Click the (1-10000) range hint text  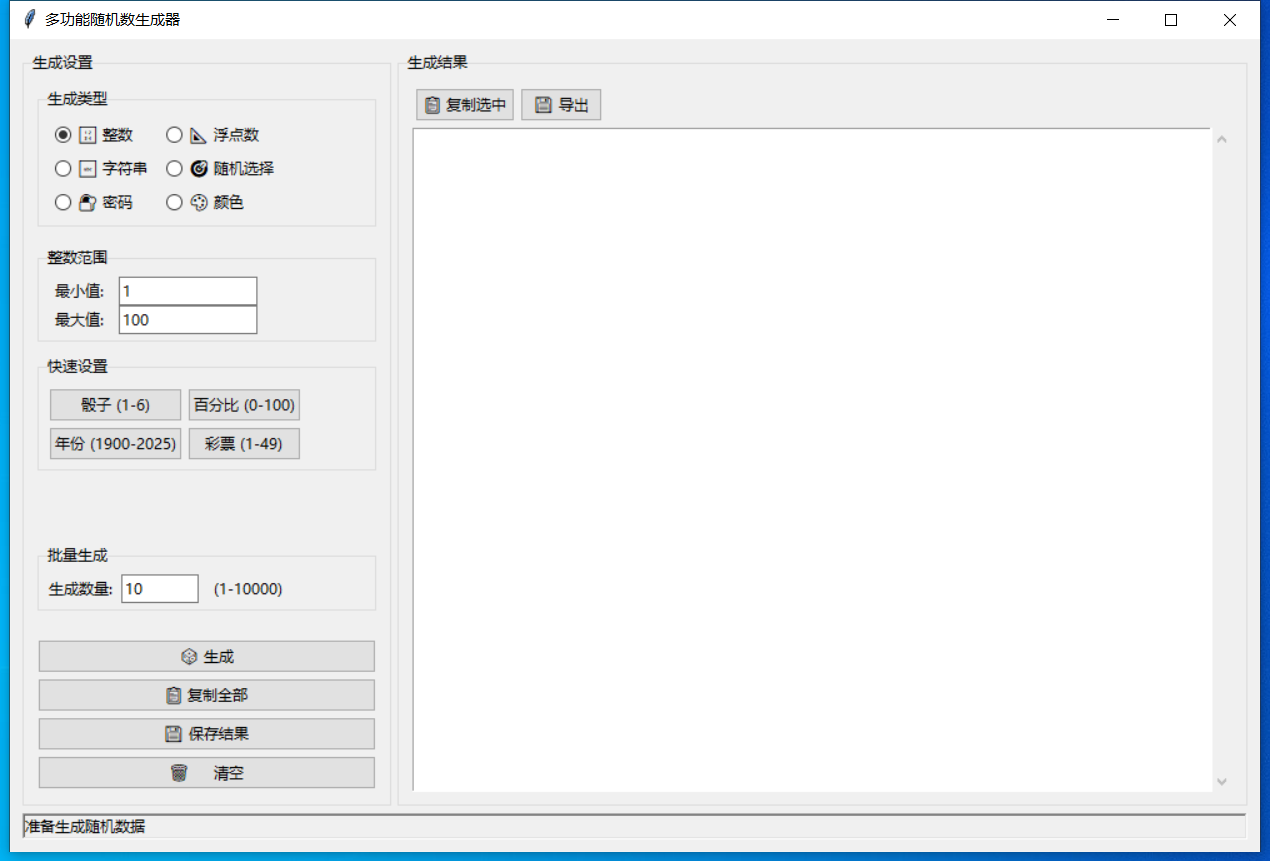coord(248,589)
